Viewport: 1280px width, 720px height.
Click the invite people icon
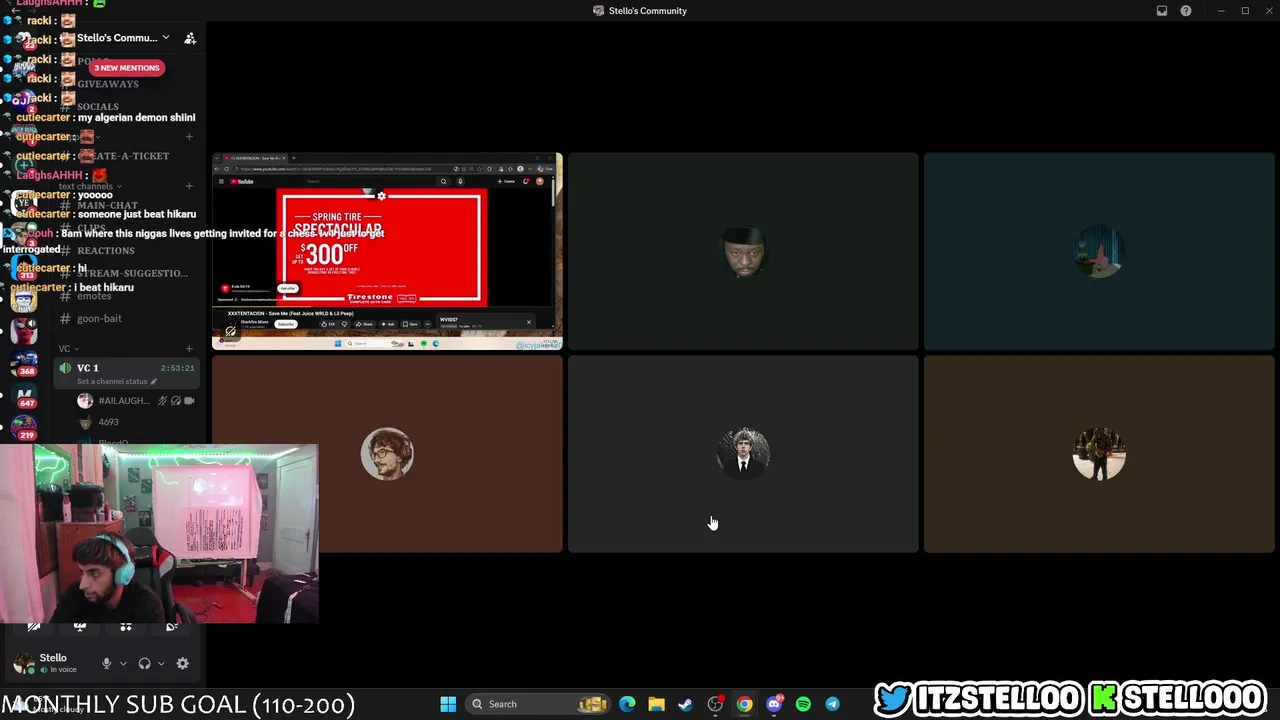pos(190,38)
